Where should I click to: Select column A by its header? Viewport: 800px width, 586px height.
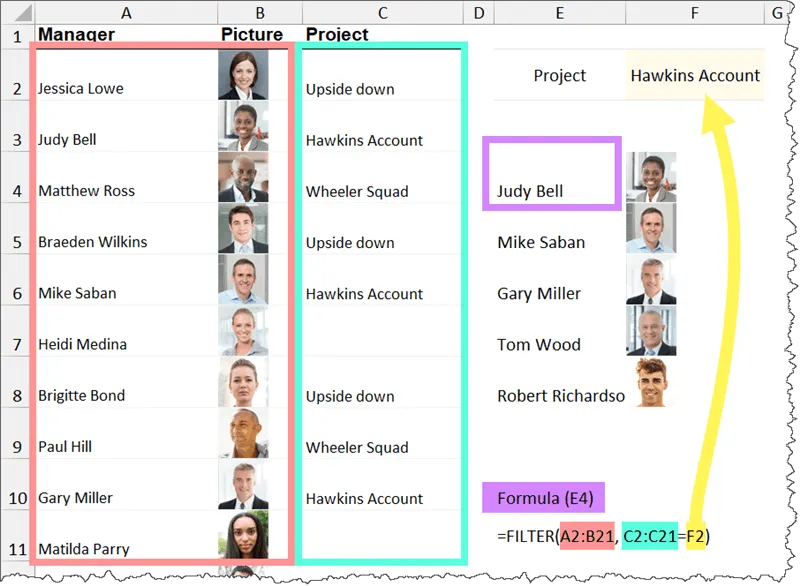coord(126,13)
